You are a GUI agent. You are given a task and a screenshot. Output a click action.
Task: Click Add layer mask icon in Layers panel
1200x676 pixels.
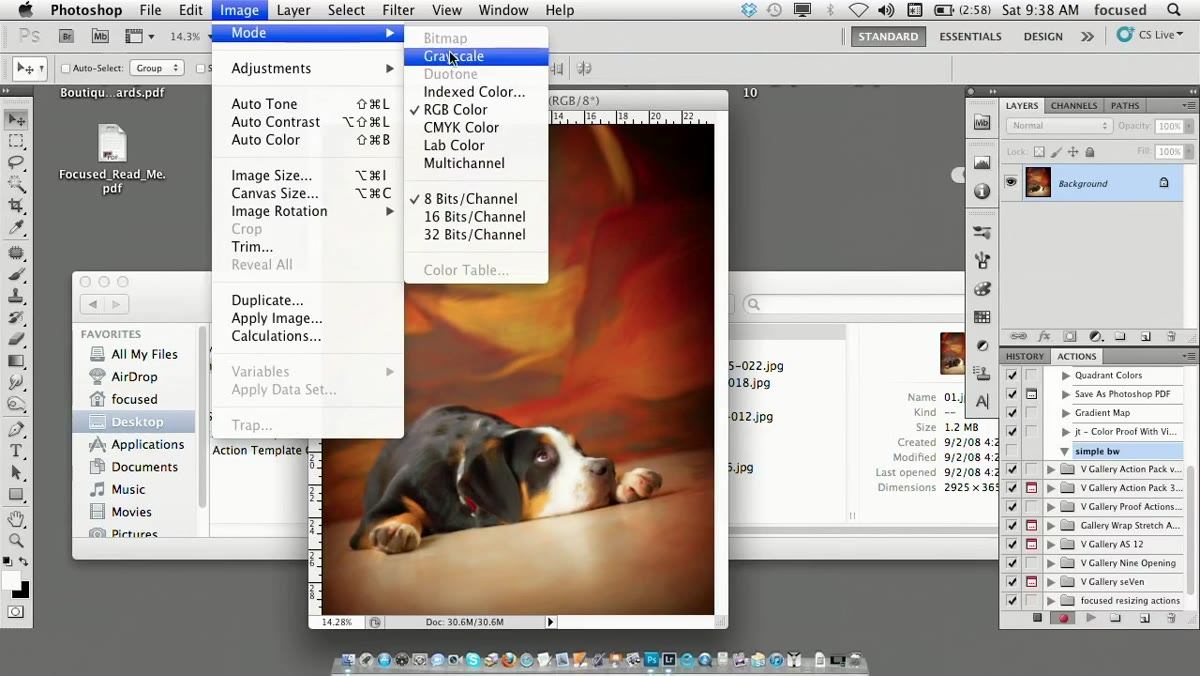pyautogui.click(x=1070, y=337)
